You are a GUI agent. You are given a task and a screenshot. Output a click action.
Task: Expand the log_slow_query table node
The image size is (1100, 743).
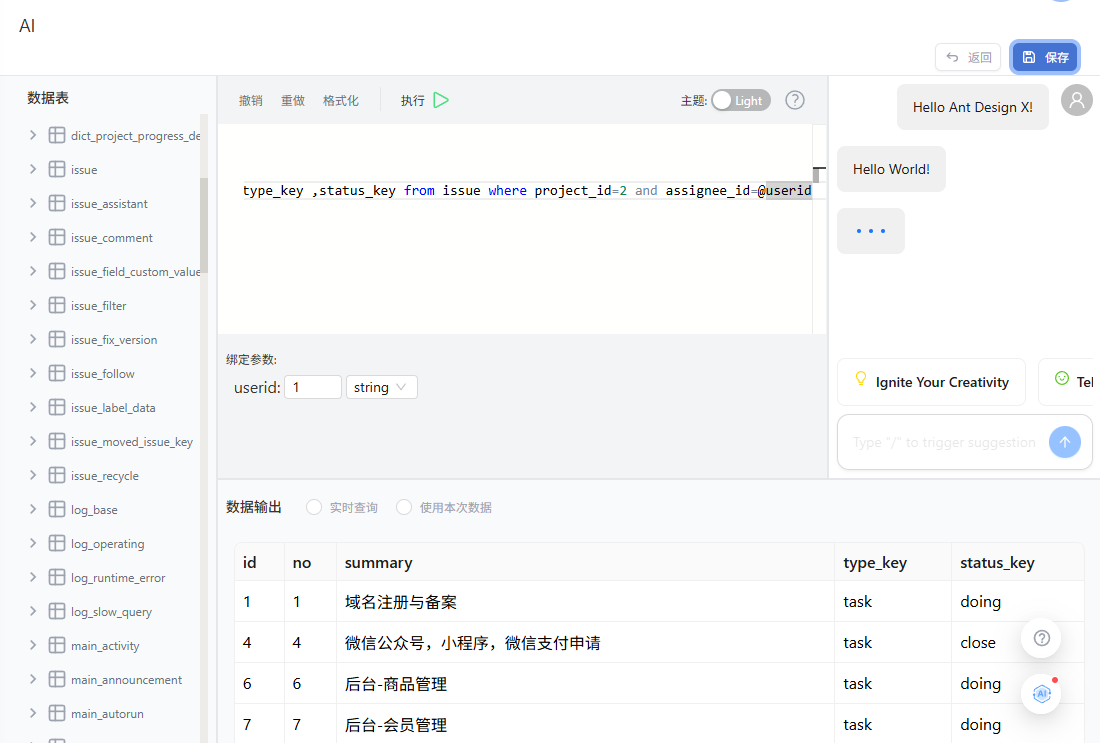[32, 612]
